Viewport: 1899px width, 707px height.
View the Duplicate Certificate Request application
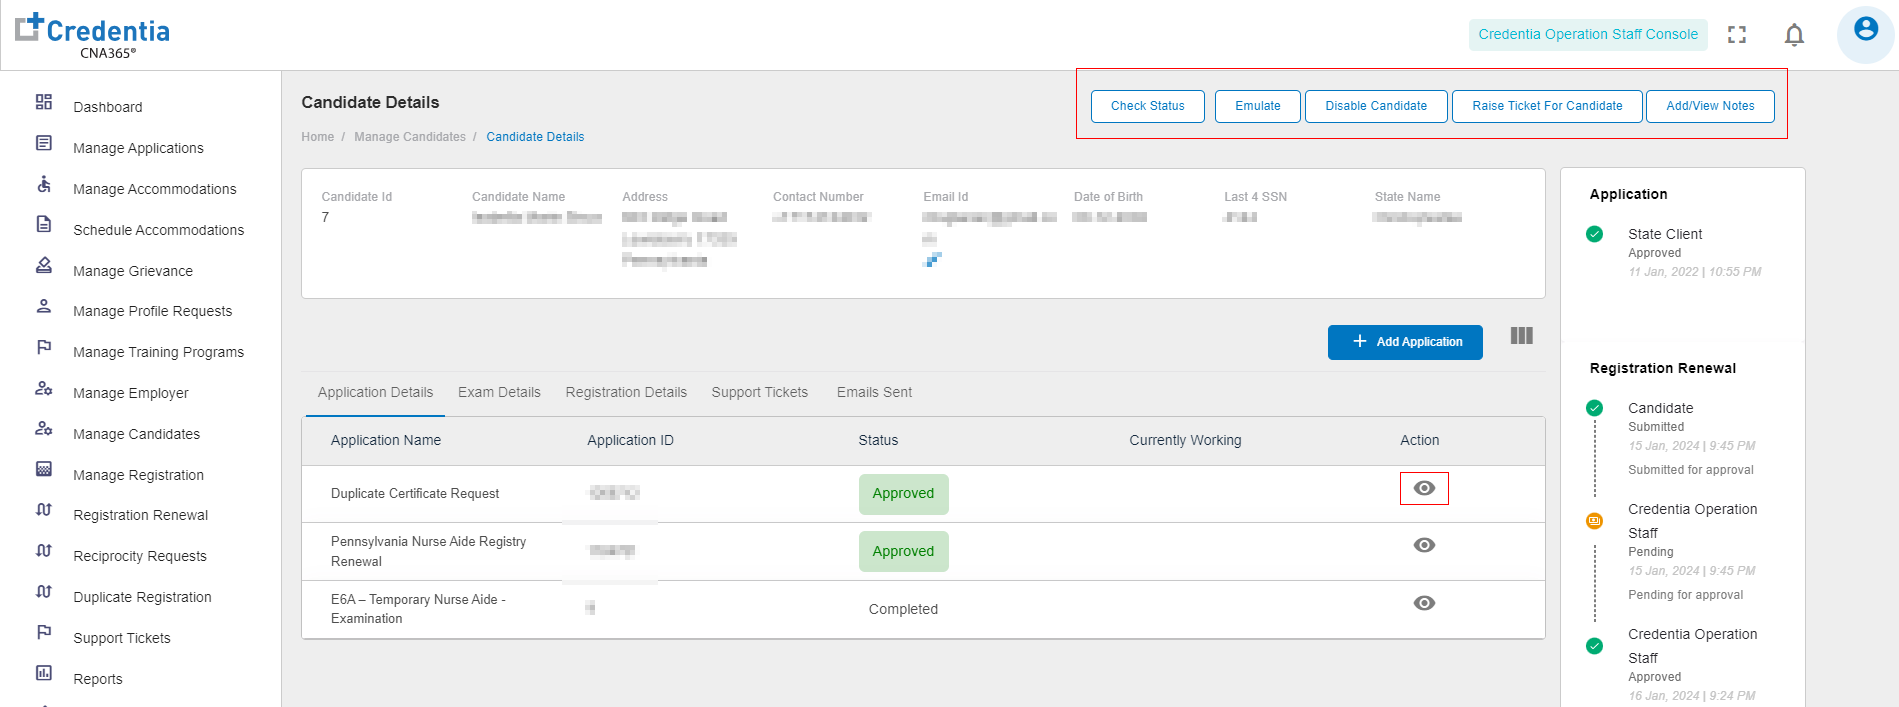[1424, 488]
